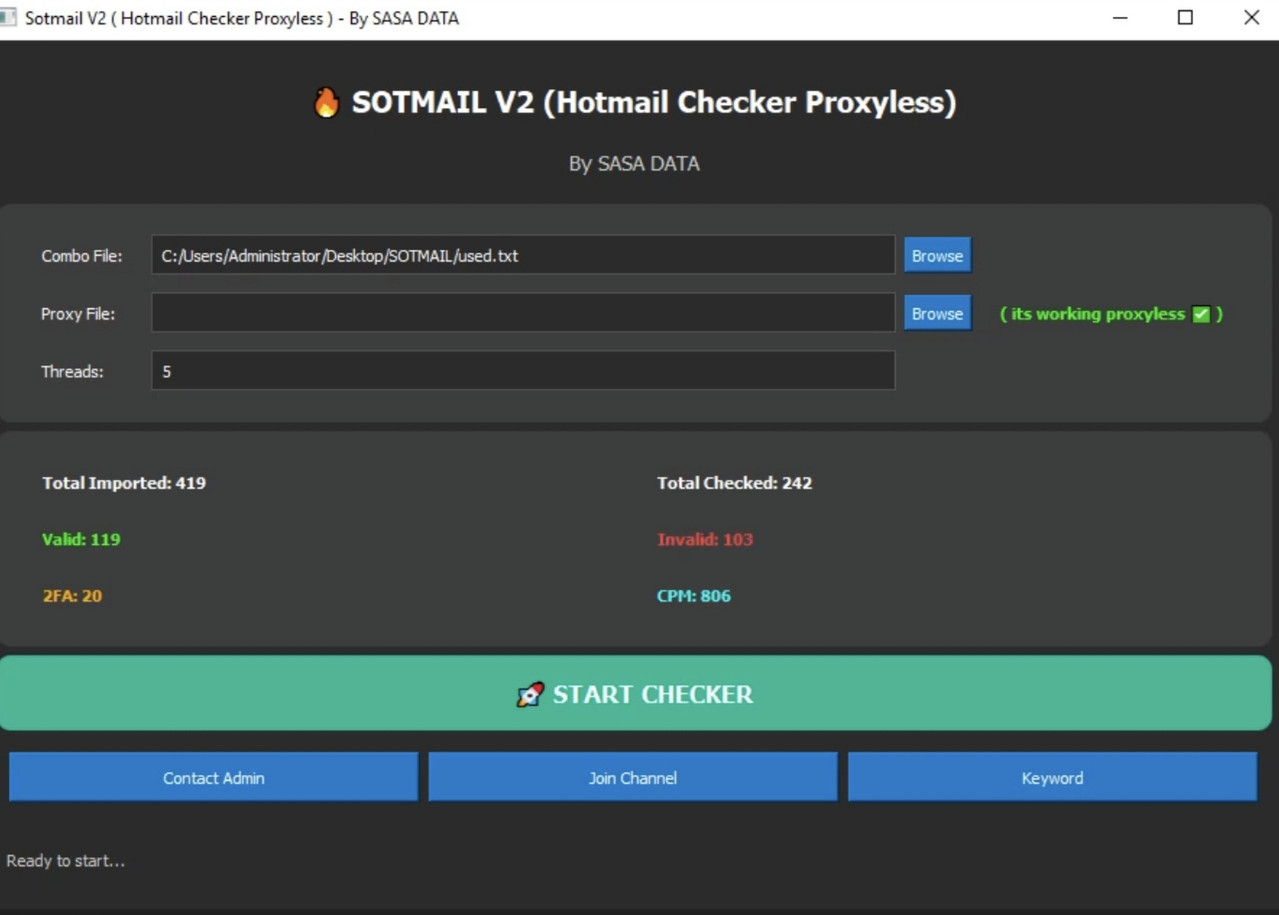
Task: Click Browse next to Combo File
Action: click(937, 255)
